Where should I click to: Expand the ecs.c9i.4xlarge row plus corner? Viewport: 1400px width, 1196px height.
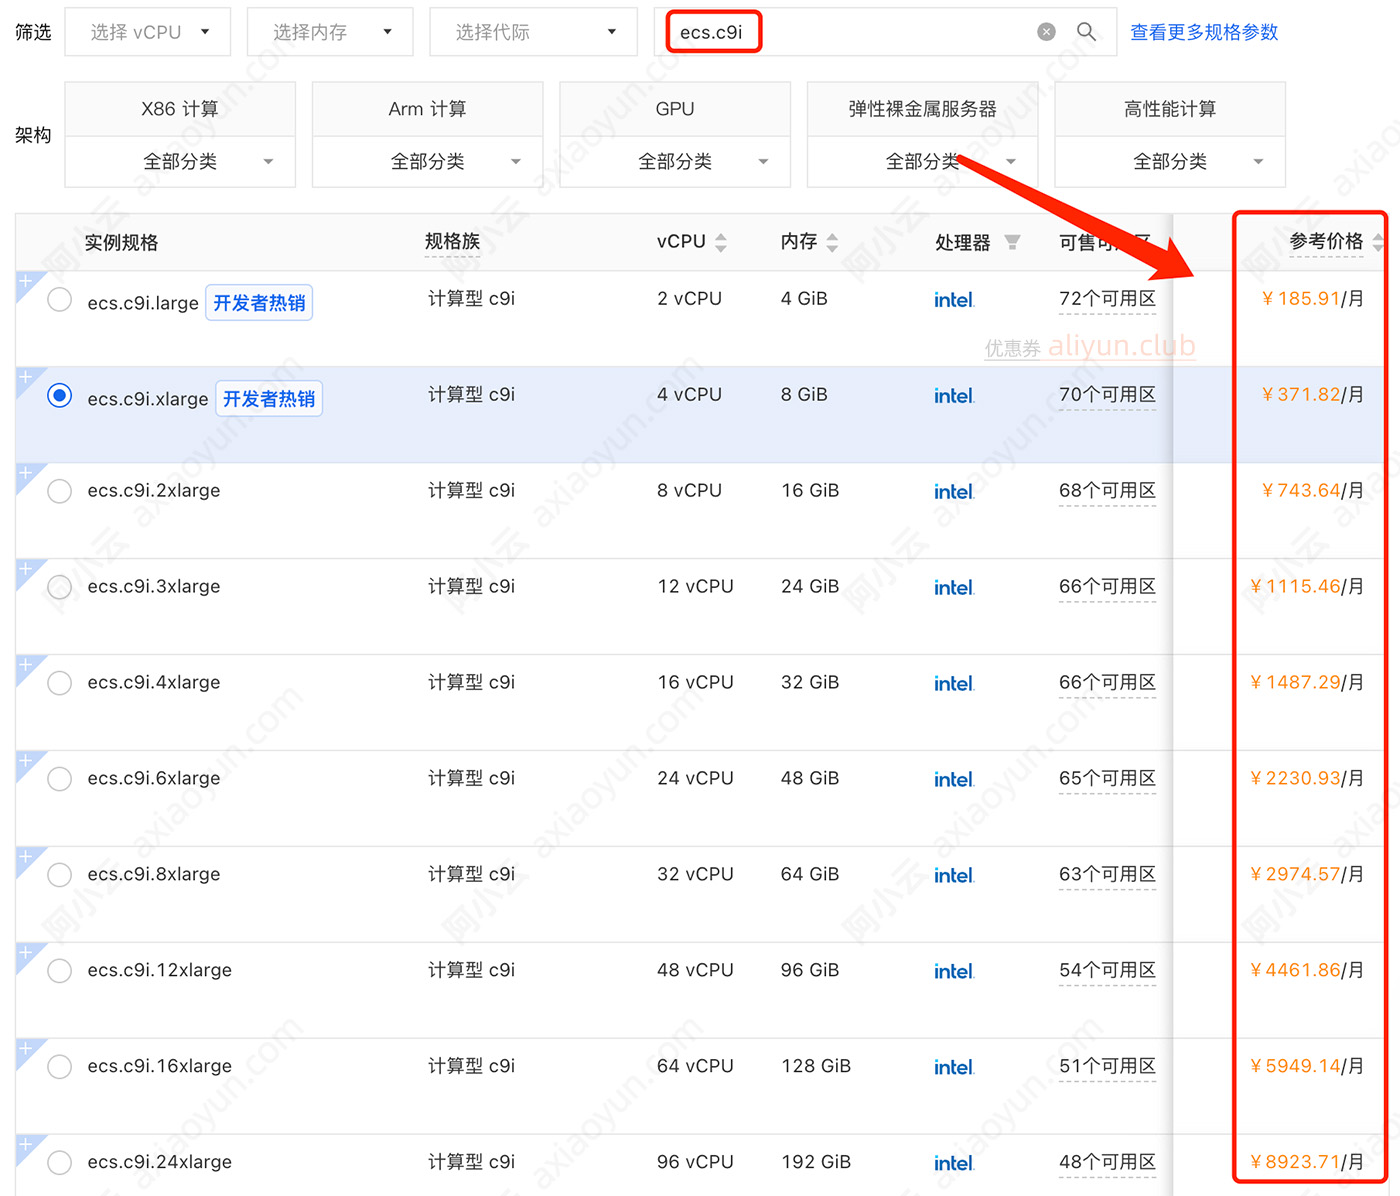[27, 667]
